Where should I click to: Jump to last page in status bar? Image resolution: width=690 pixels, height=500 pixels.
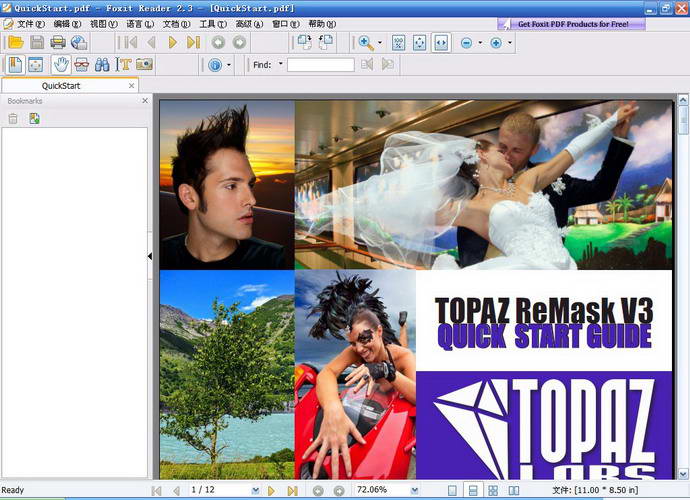pyautogui.click(x=293, y=491)
